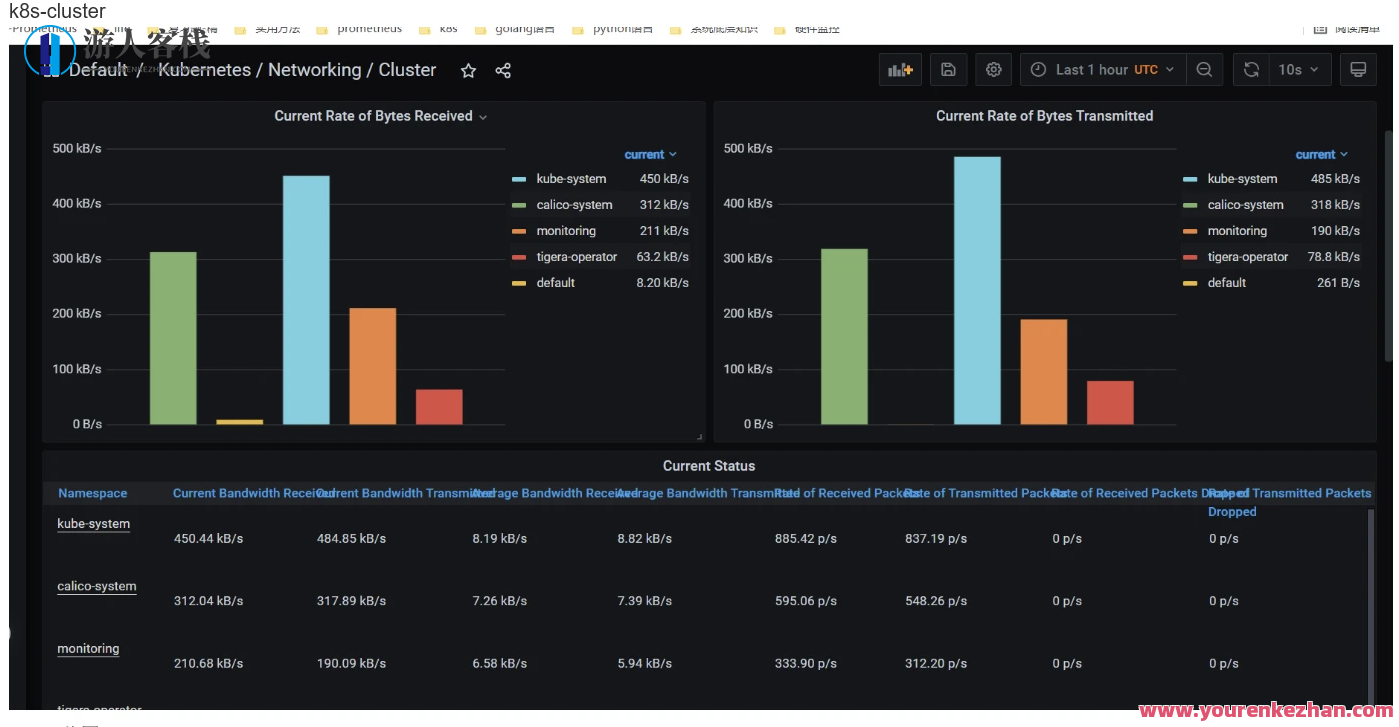Add a new panel to the dashboard
Screen dimensions: 1399x727
click(899, 69)
